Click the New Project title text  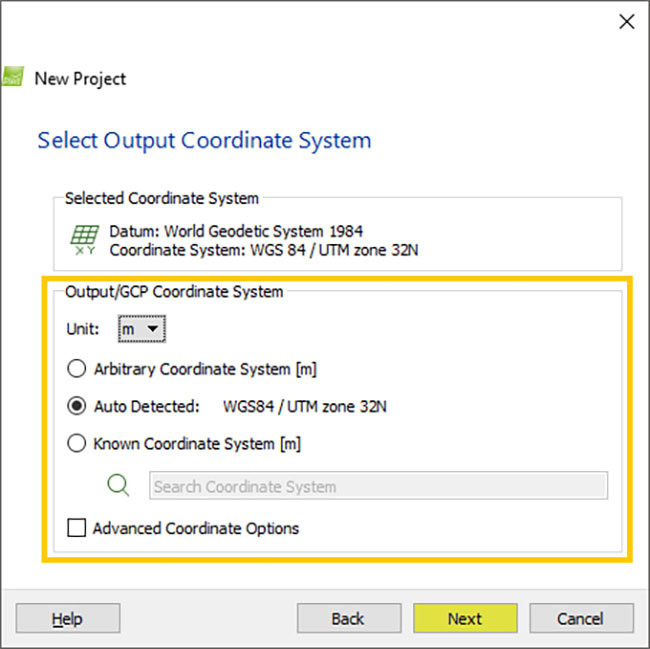80,79
